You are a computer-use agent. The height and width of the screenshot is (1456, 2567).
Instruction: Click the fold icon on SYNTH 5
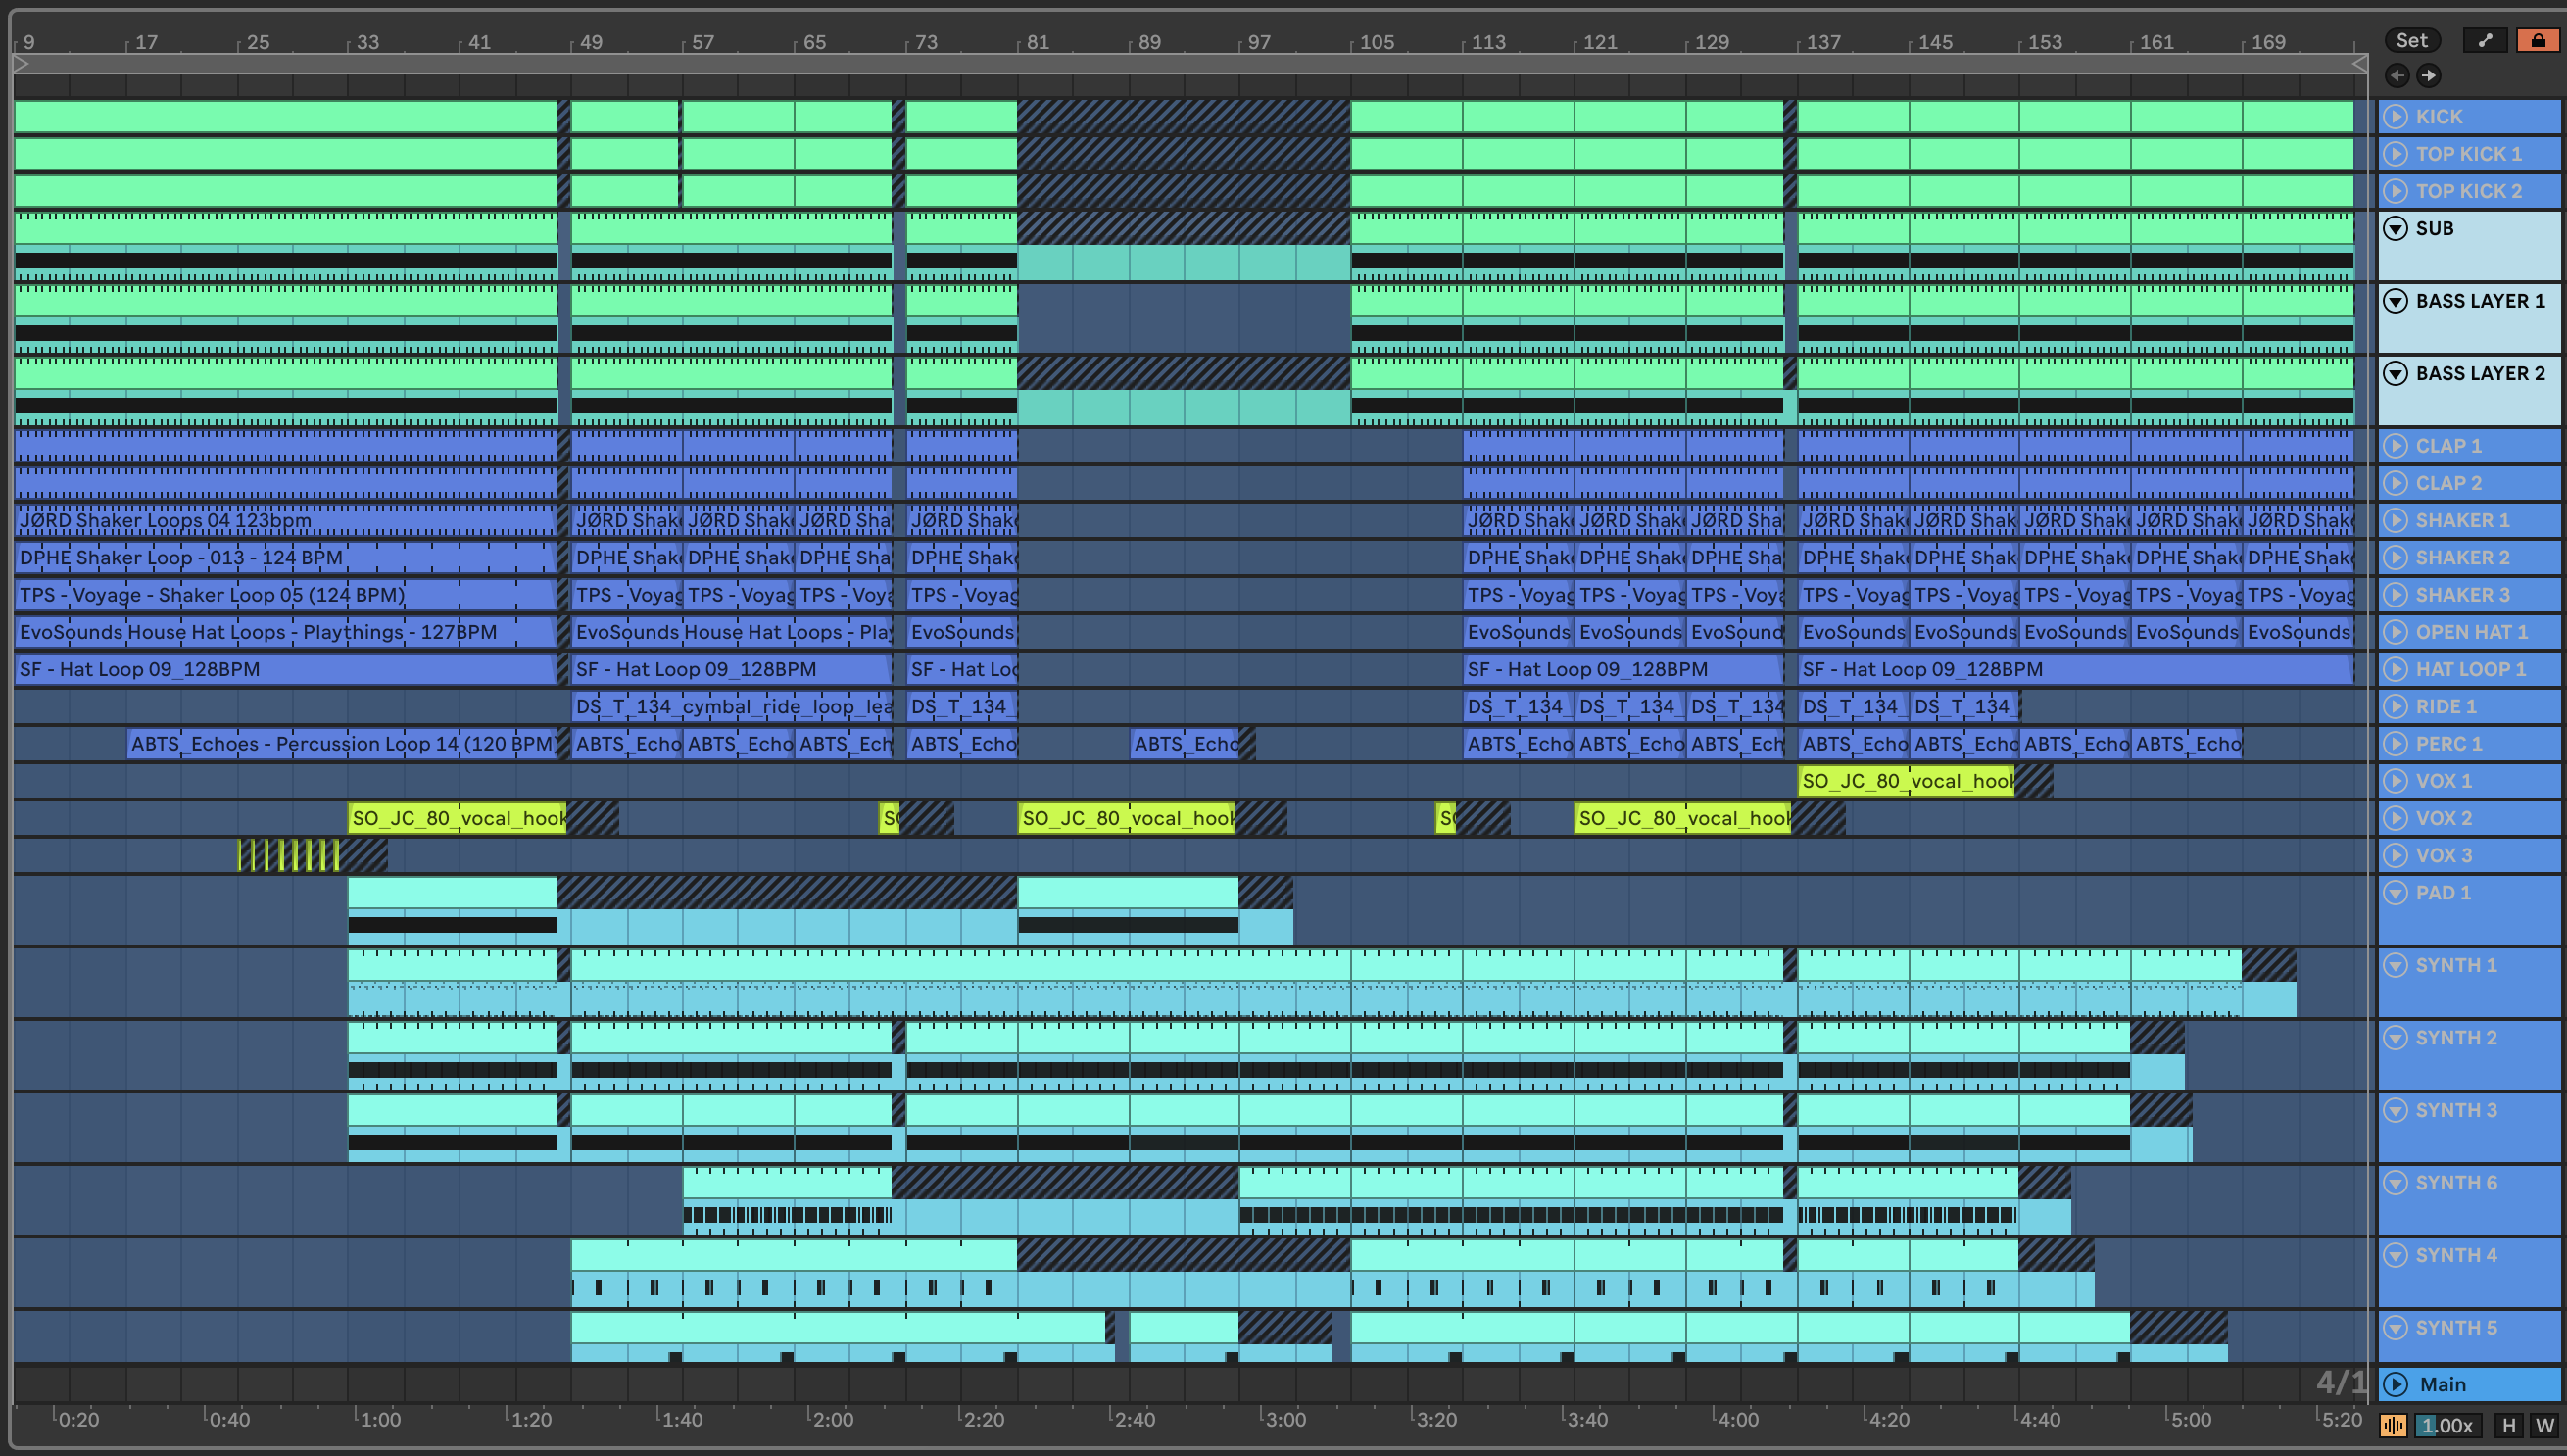click(x=2395, y=1327)
